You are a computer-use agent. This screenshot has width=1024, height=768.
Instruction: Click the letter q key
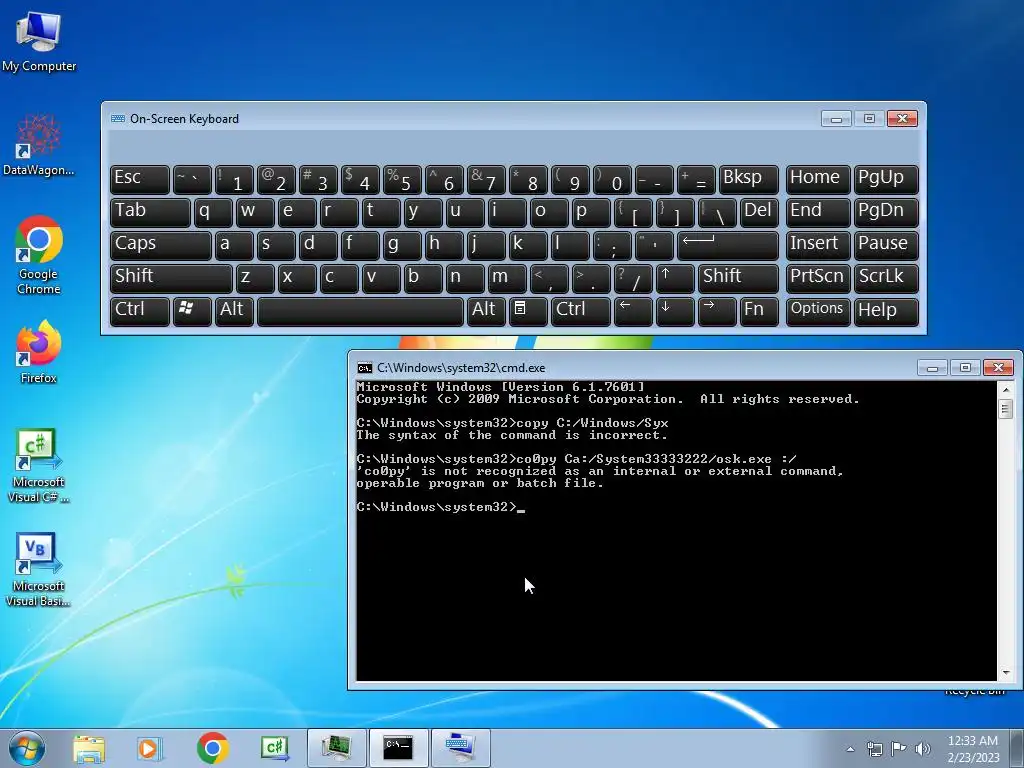click(213, 213)
